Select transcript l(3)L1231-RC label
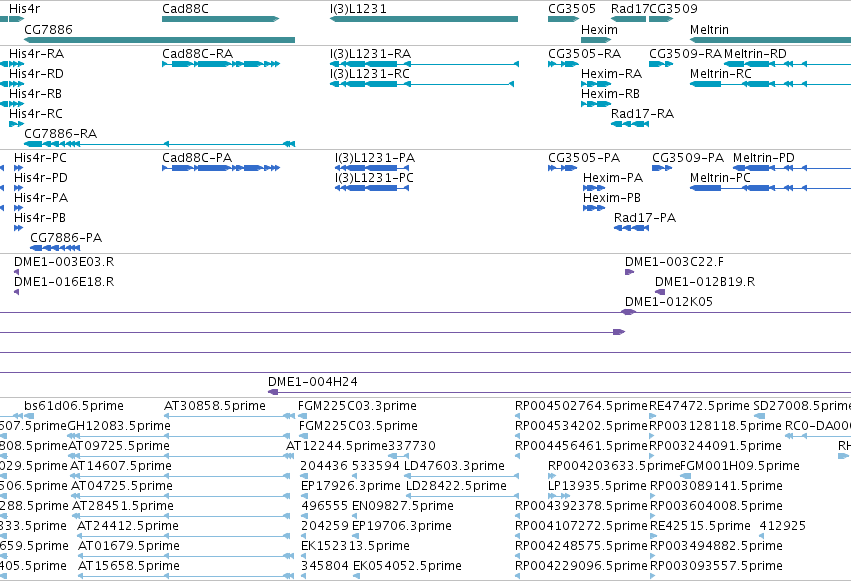The image size is (851, 581). pos(370,74)
